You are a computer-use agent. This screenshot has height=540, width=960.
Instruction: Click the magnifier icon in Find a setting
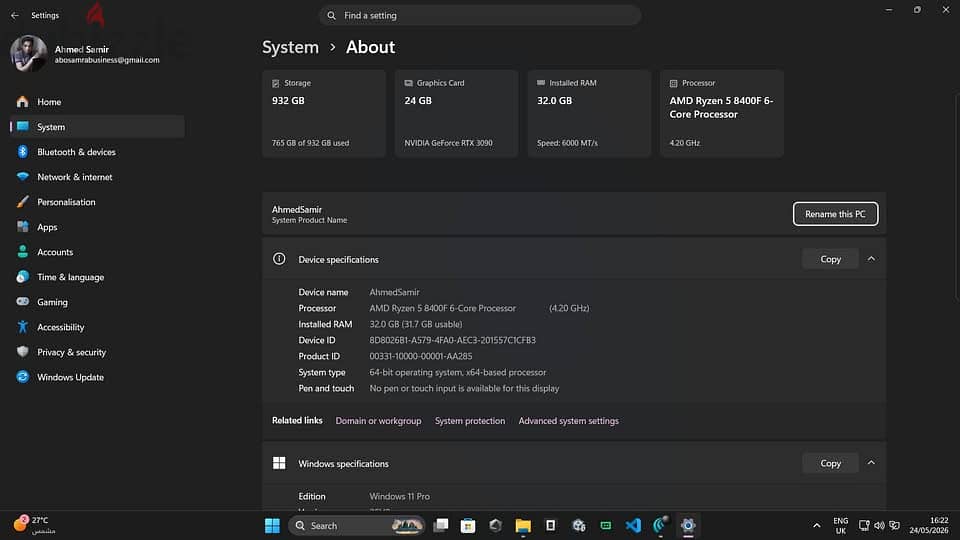(x=331, y=15)
